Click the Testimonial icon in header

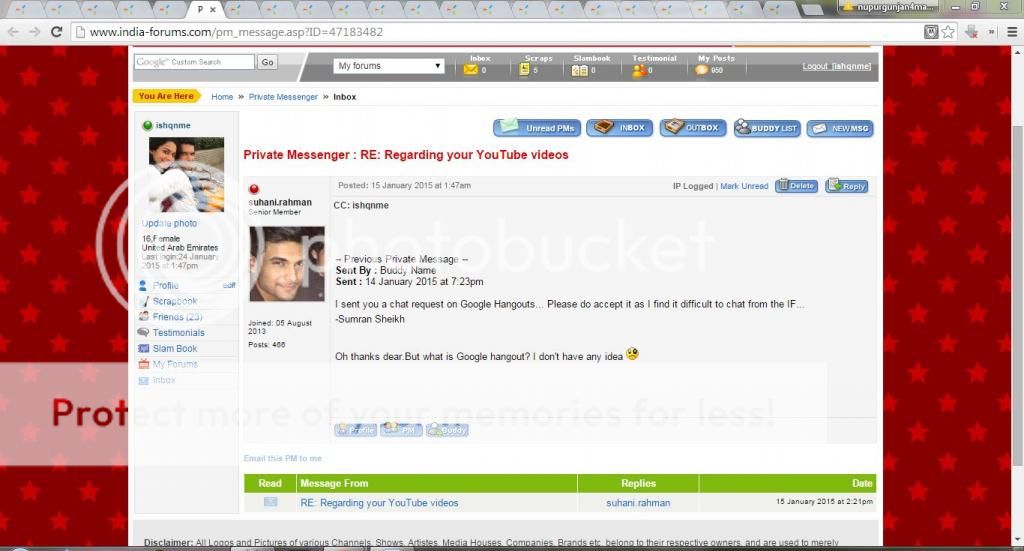coord(639,70)
